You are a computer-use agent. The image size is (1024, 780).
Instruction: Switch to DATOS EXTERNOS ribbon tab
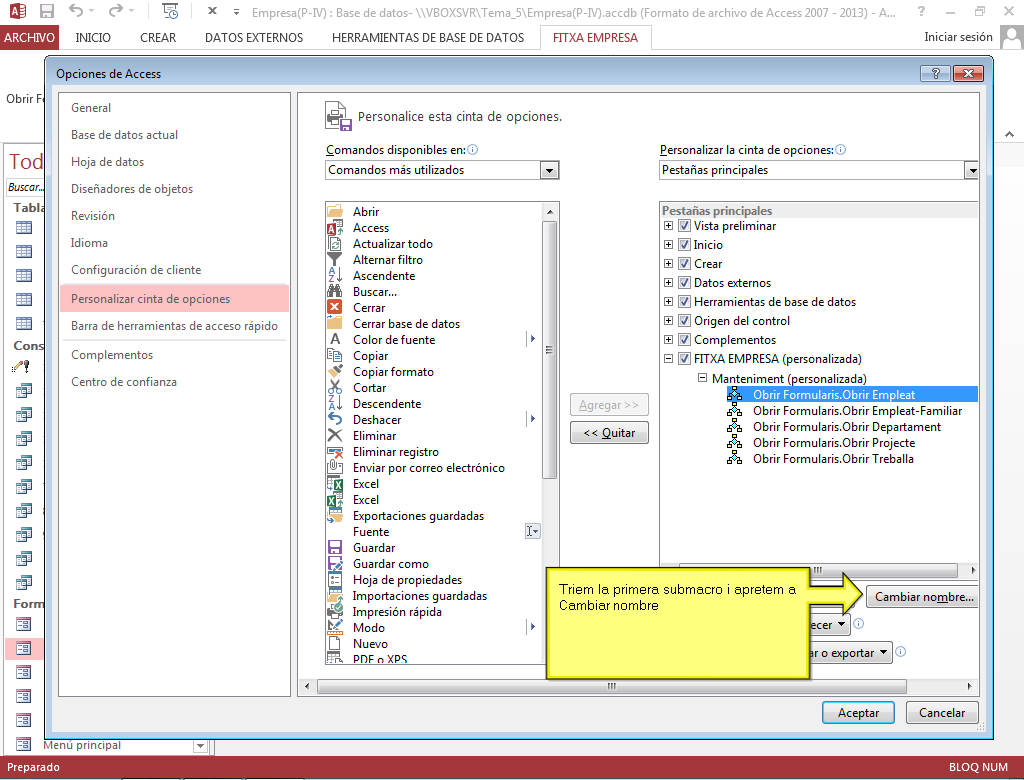254,37
